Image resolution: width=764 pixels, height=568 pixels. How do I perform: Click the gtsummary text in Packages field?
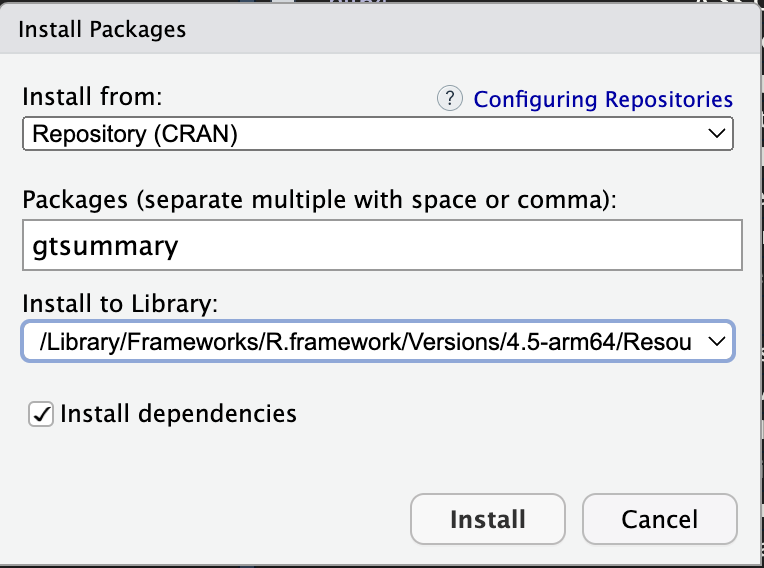pyautogui.click(x=105, y=246)
